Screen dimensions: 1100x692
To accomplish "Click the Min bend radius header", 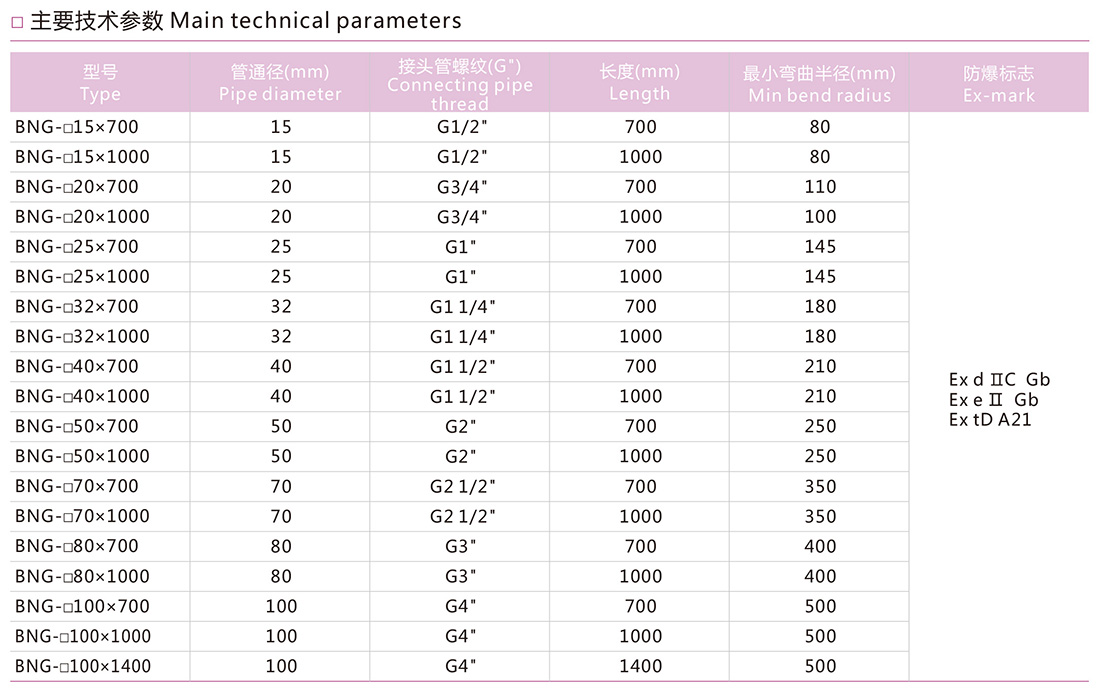I will 819,82.
